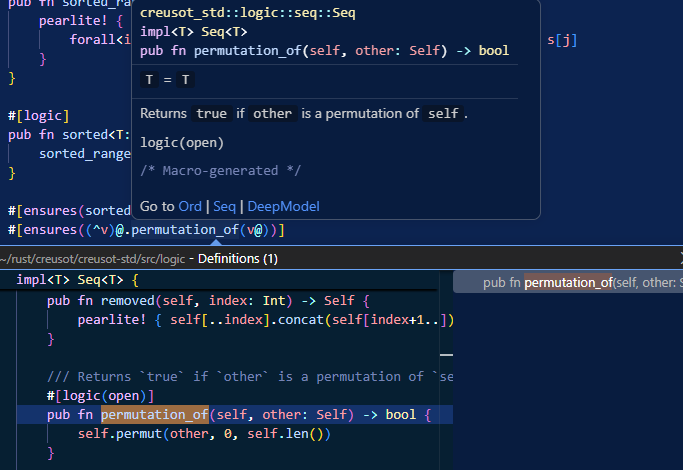Viewport: 683px width, 470px height.
Task: Click the Macro-generated comment in hover
Action: tap(220, 170)
